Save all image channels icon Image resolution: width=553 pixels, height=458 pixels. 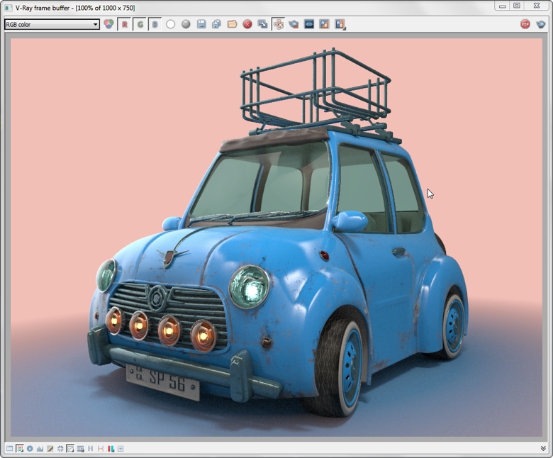tap(217, 24)
